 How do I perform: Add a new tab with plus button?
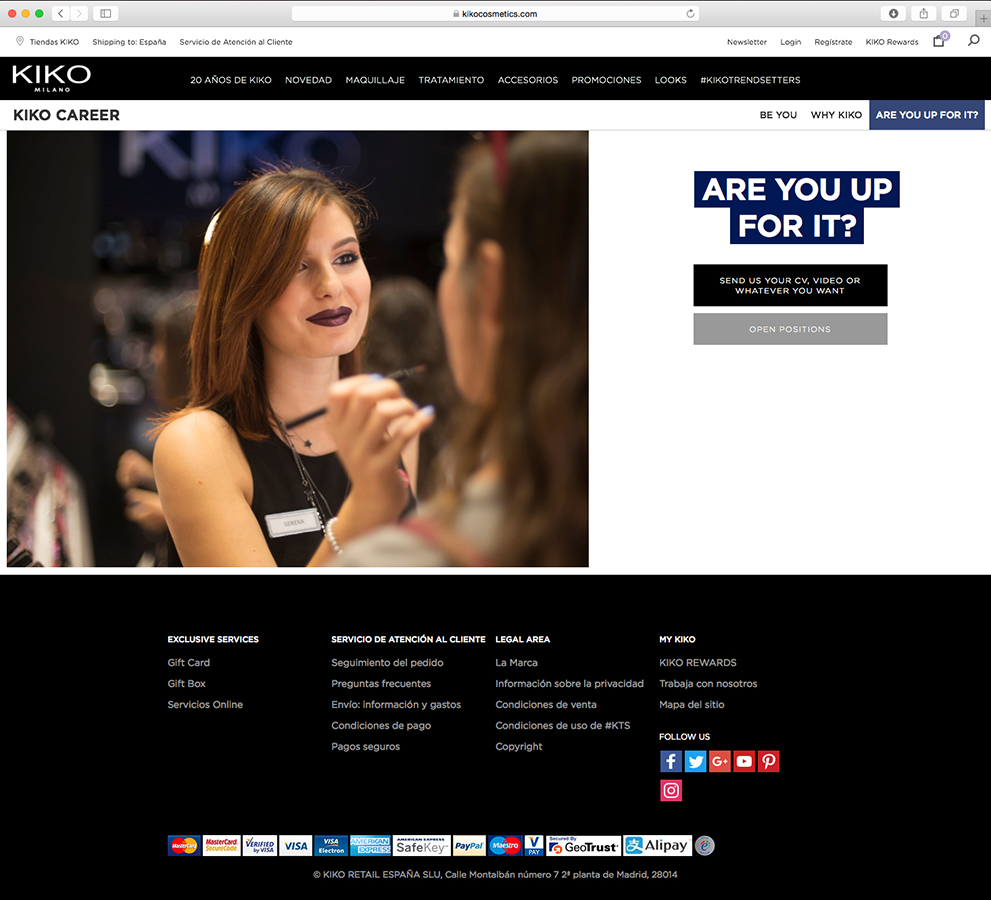[x=983, y=18]
